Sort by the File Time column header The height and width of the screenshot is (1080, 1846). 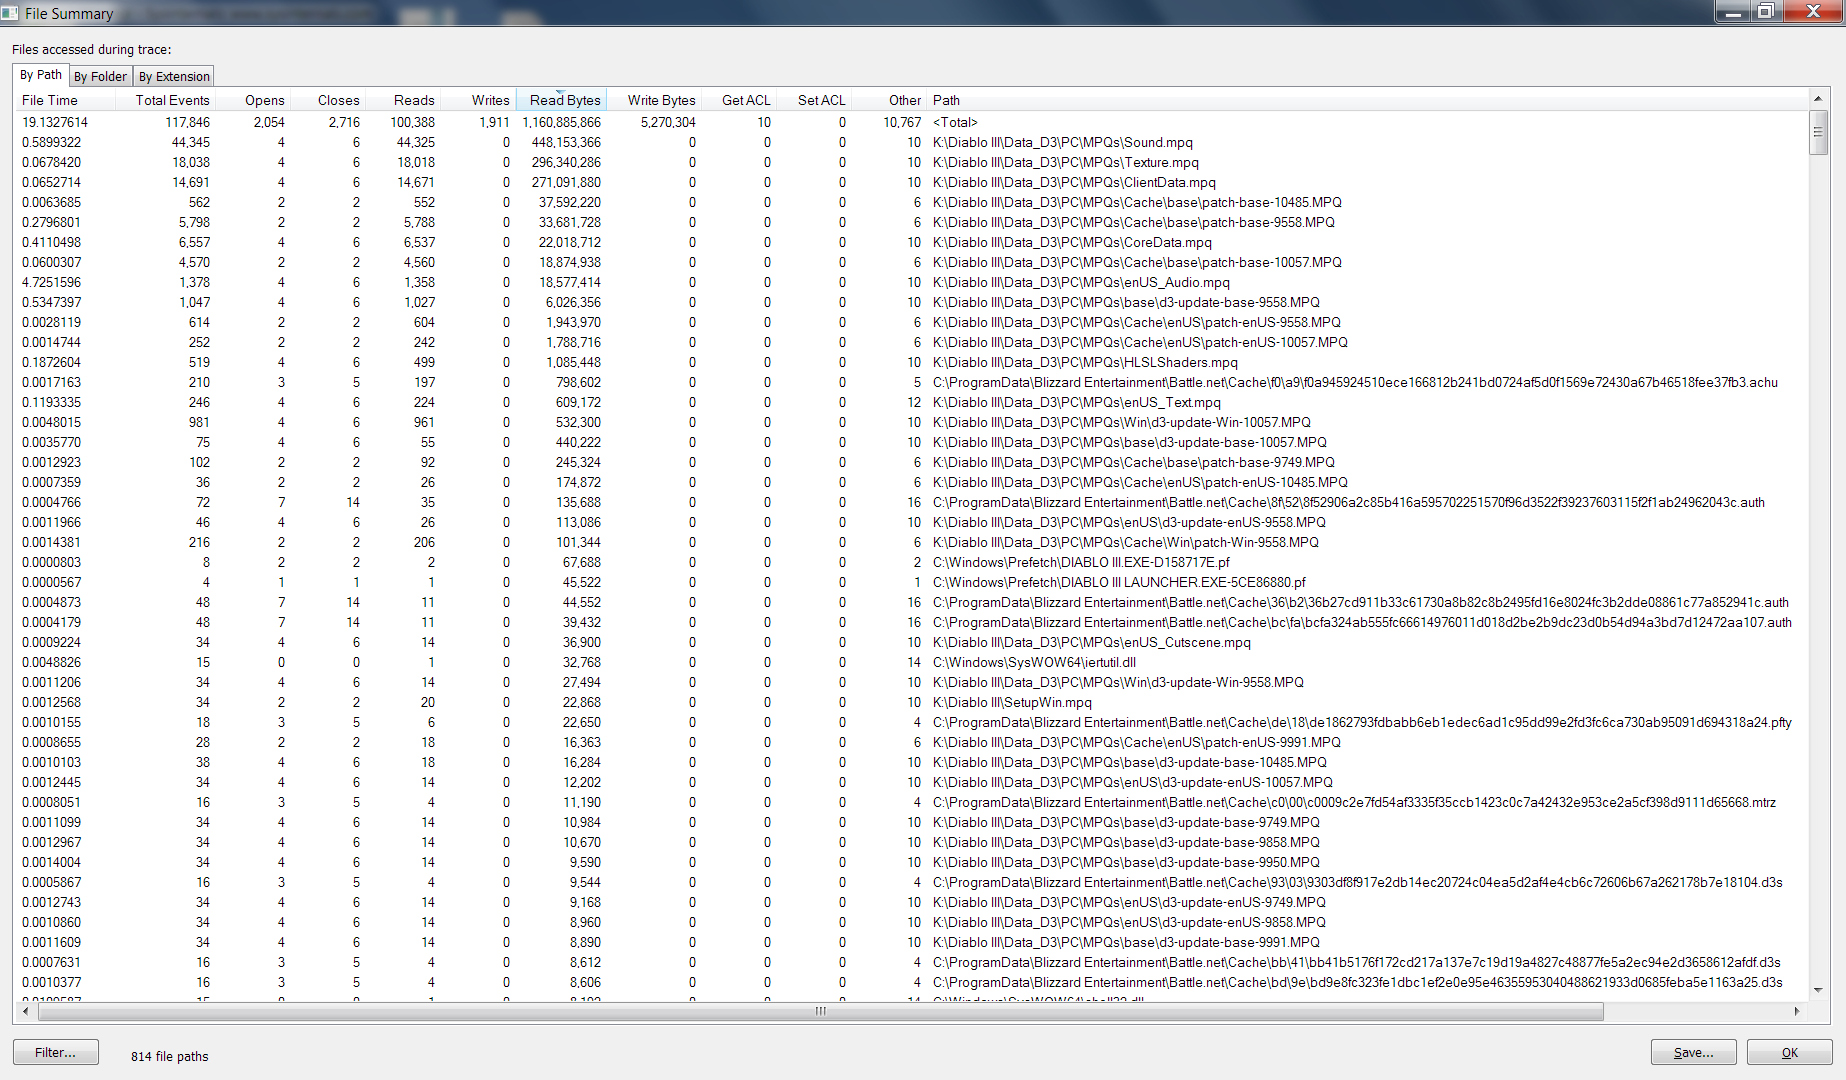(64, 100)
